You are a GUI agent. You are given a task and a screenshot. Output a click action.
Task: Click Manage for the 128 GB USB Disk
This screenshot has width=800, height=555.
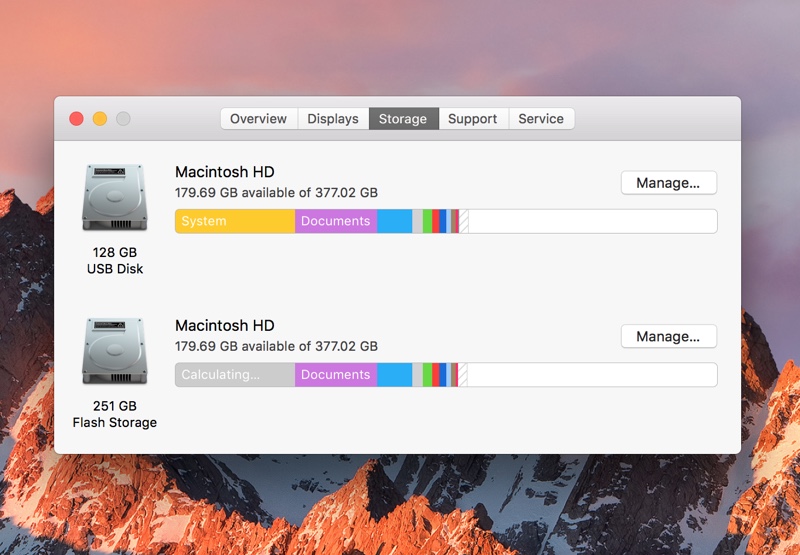tap(668, 183)
